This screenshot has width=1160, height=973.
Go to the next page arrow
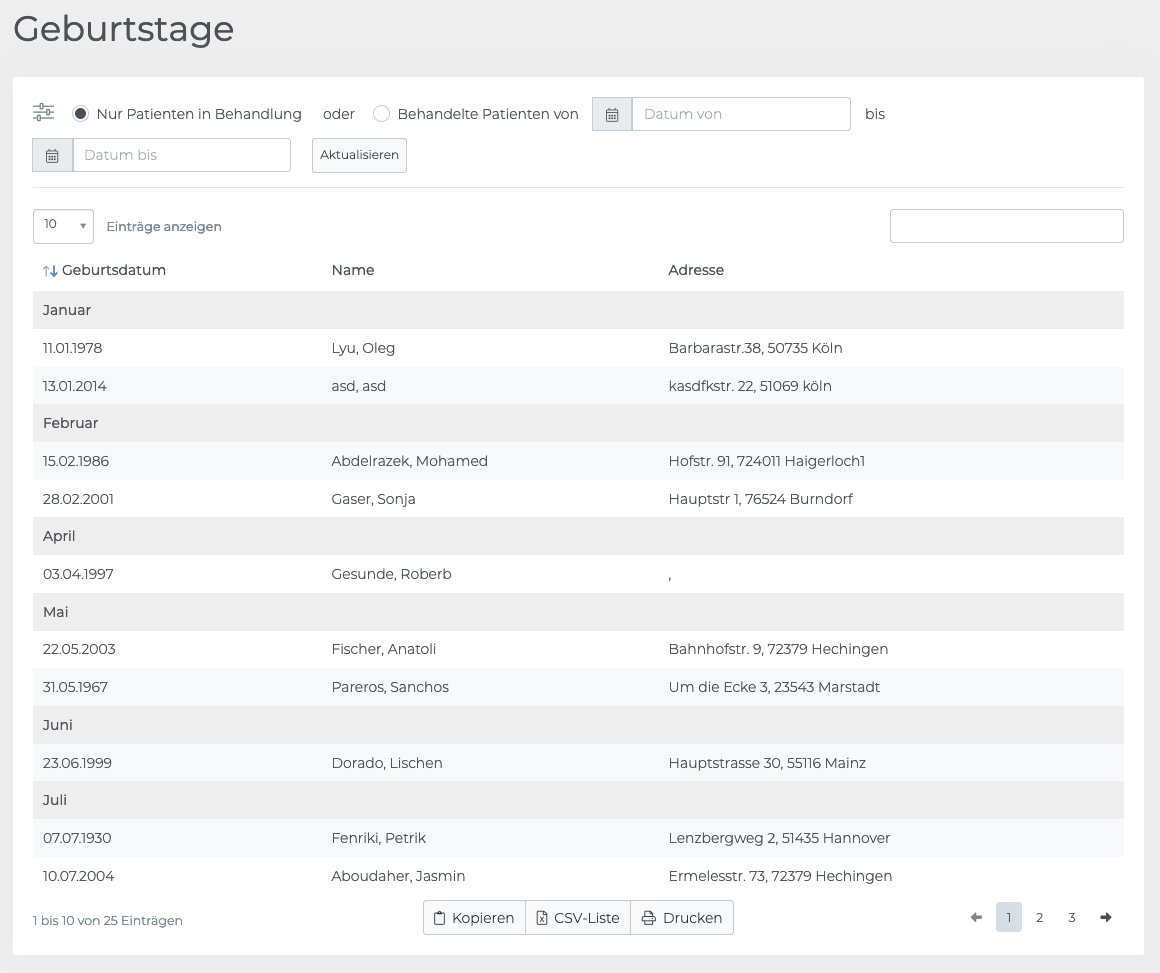(x=1105, y=918)
